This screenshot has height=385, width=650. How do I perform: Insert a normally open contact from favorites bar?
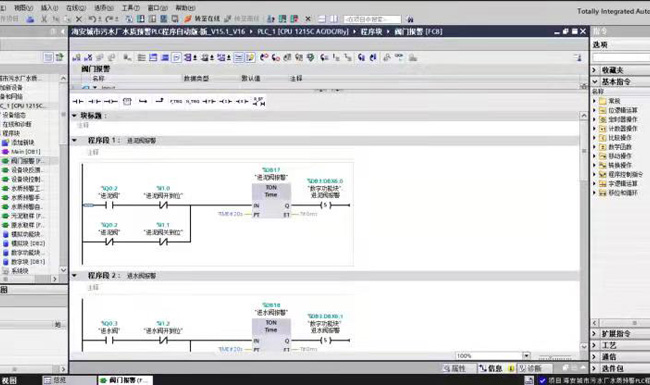[78, 102]
